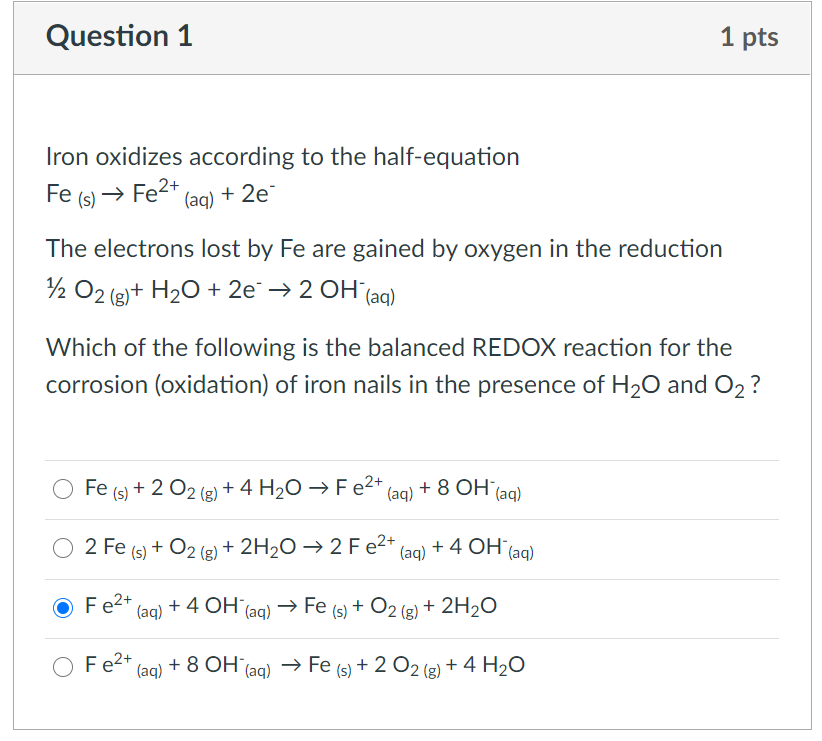Click the Question 1 heading text
The width and height of the screenshot is (822, 741).
[x=119, y=36]
